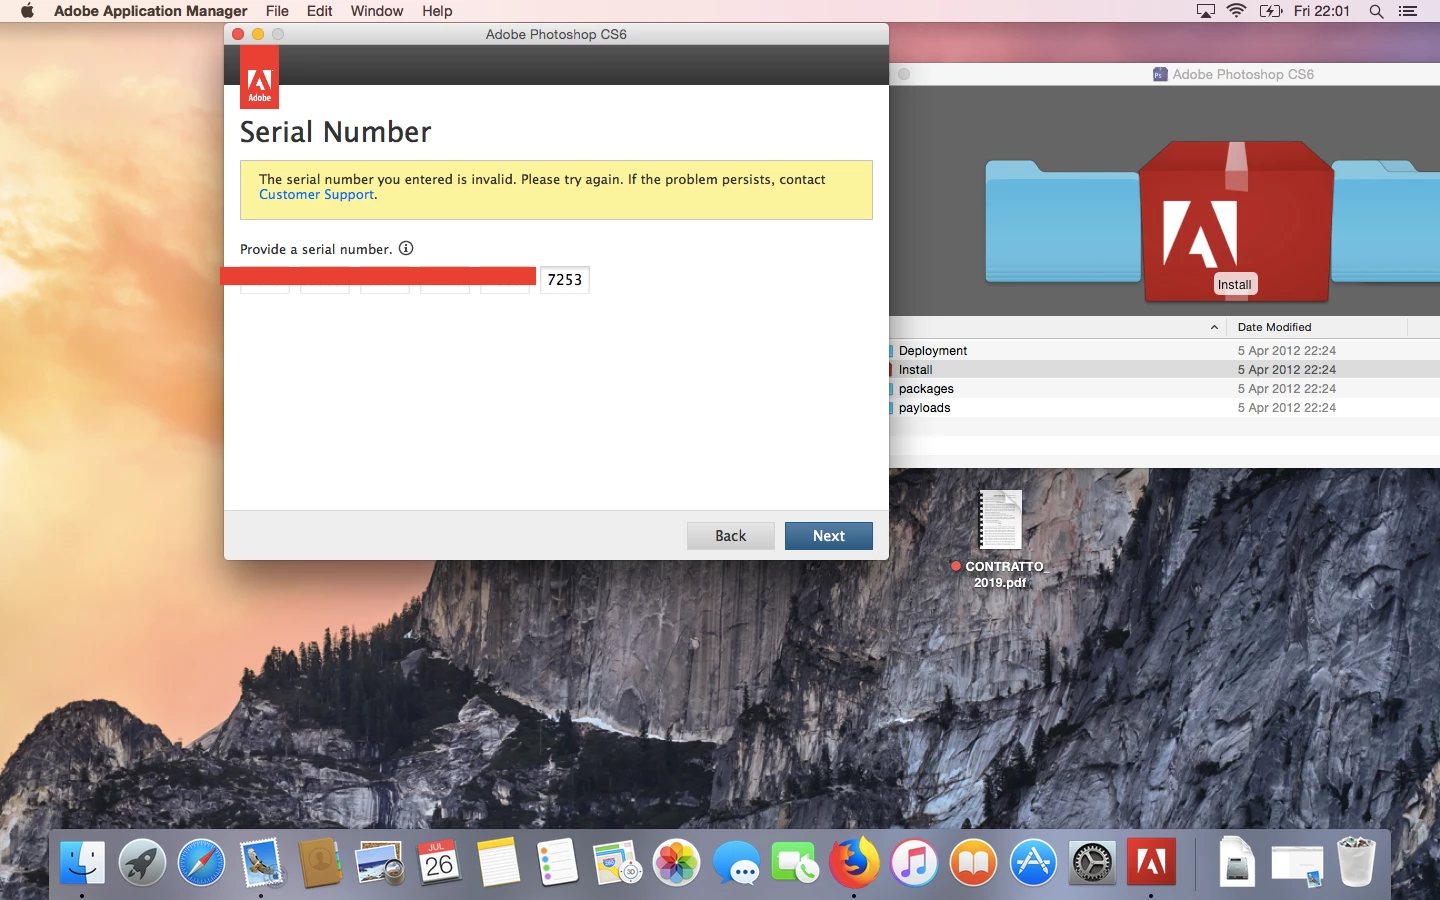Image resolution: width=1440 pixels, height=900 pixels.
Task: Open Contacts book icon in dock
Action: tap(320, 862)
